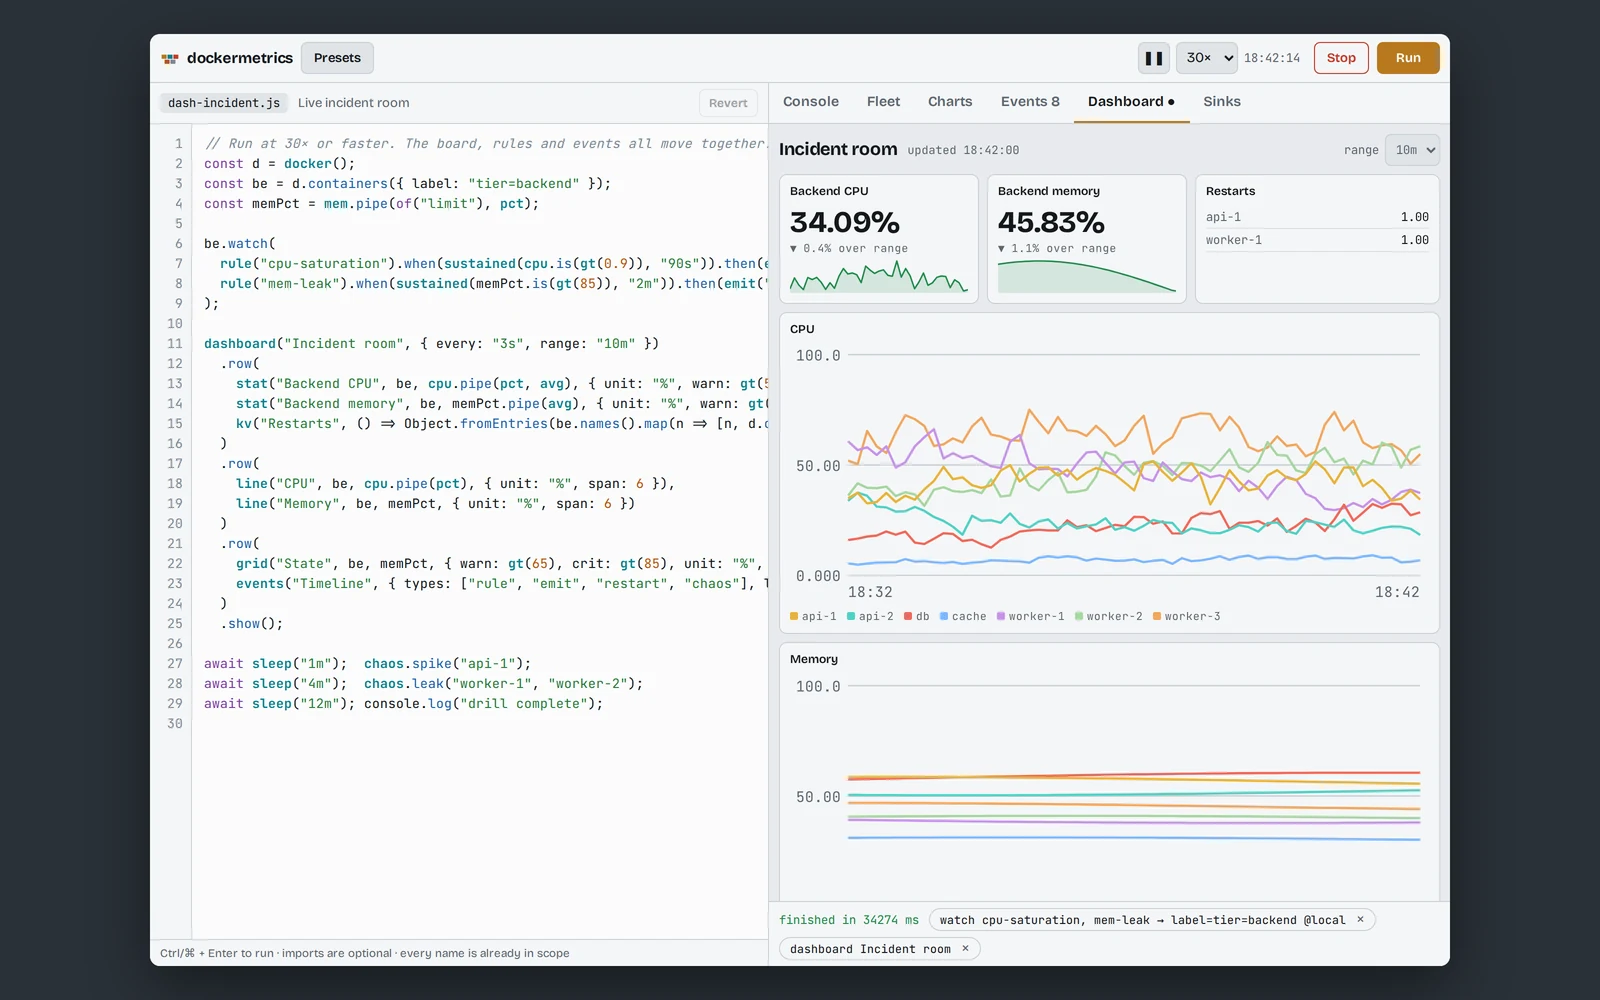Click line number 27 in the gutter
This screenshot has height=1000, width=1600.
[175, 664]
